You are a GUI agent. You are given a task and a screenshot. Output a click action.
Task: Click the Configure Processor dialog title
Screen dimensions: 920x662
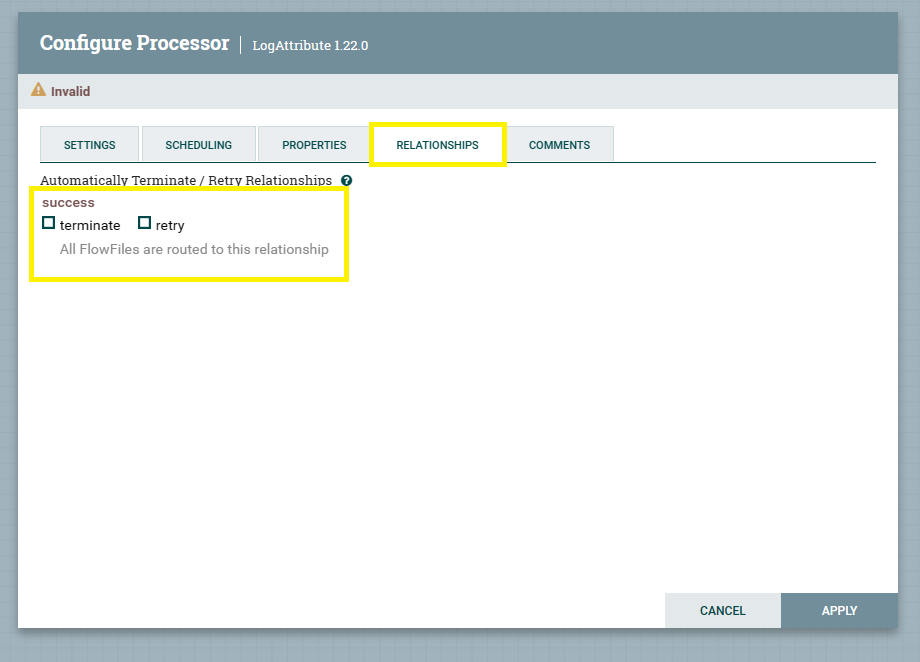134,43
